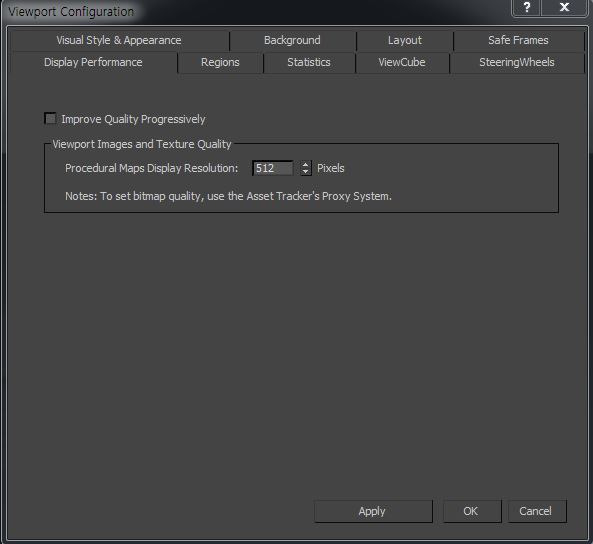Screen dimensions: 593x544
Task: Open the Statistics tab
Action: click(x=309, y=62)
